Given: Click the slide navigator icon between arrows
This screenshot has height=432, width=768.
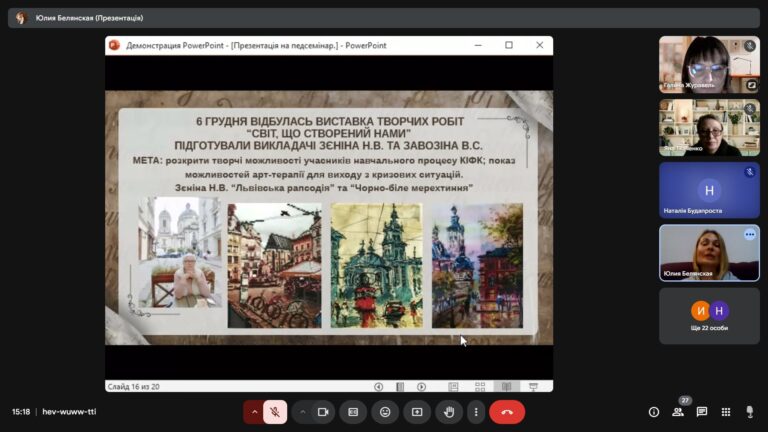Looking at the screenshot, I should (400, 386).
